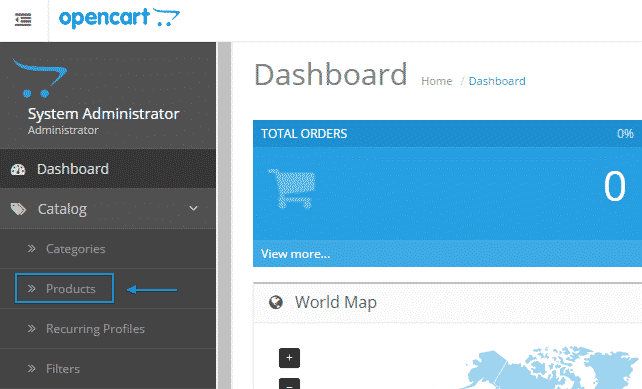Click the blue cart profile icon in sidebar
This screenshot has width=642, height=389.
pyautogui.click(x=40, y=78)
